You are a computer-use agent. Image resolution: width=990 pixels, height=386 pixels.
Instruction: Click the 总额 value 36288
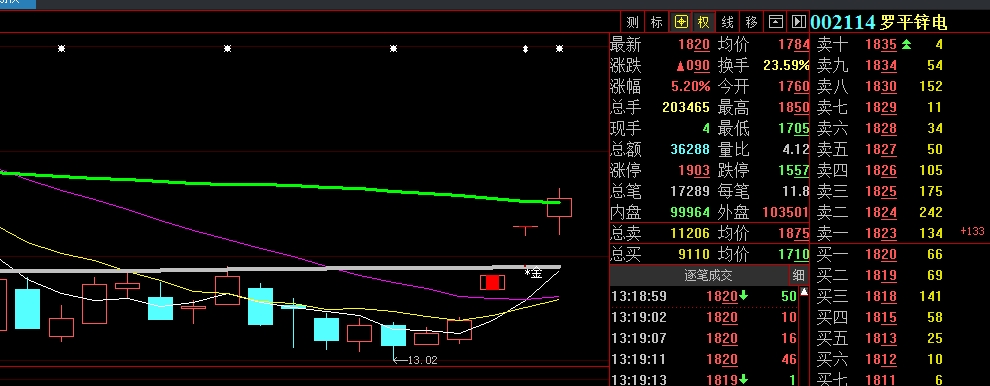click(691, 150)
